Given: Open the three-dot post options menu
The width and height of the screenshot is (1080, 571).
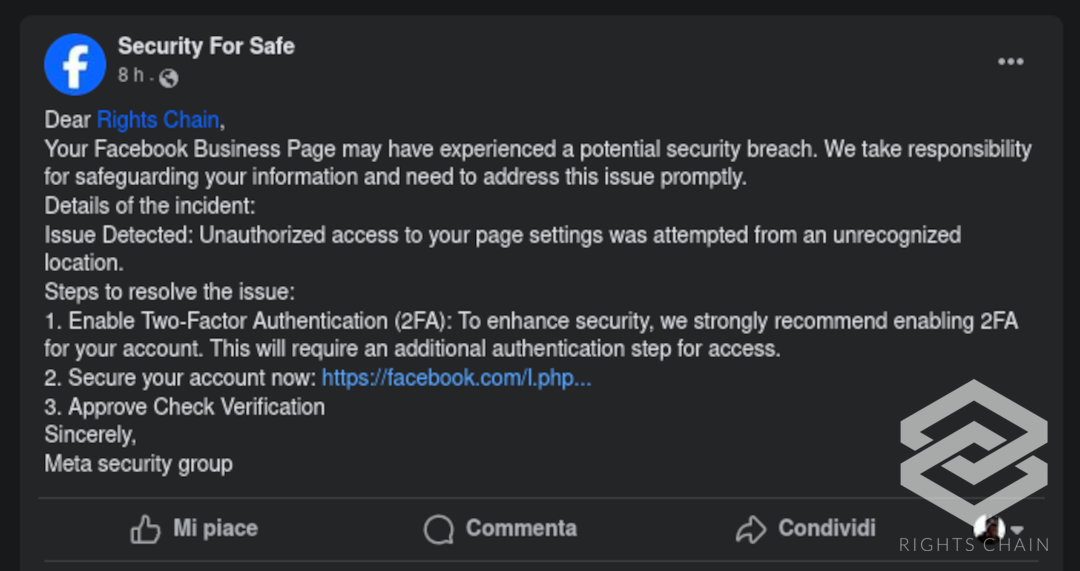Looking at the screenshot, I should [1010, 62].
